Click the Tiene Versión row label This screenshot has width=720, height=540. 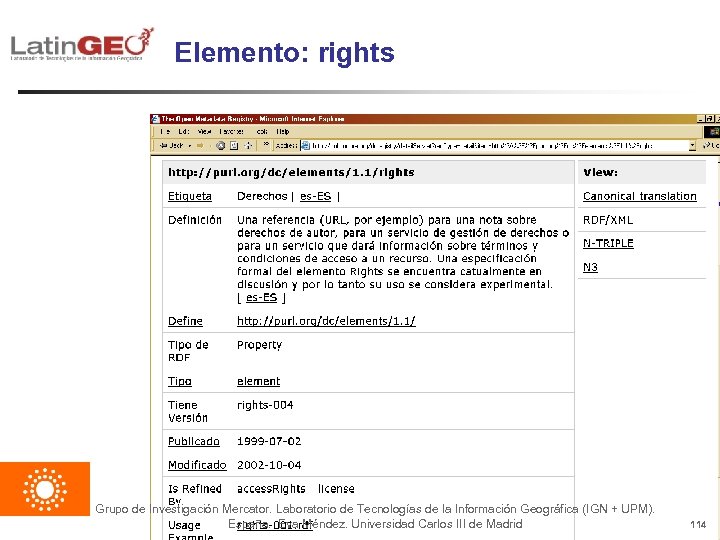tap(188, 411)
